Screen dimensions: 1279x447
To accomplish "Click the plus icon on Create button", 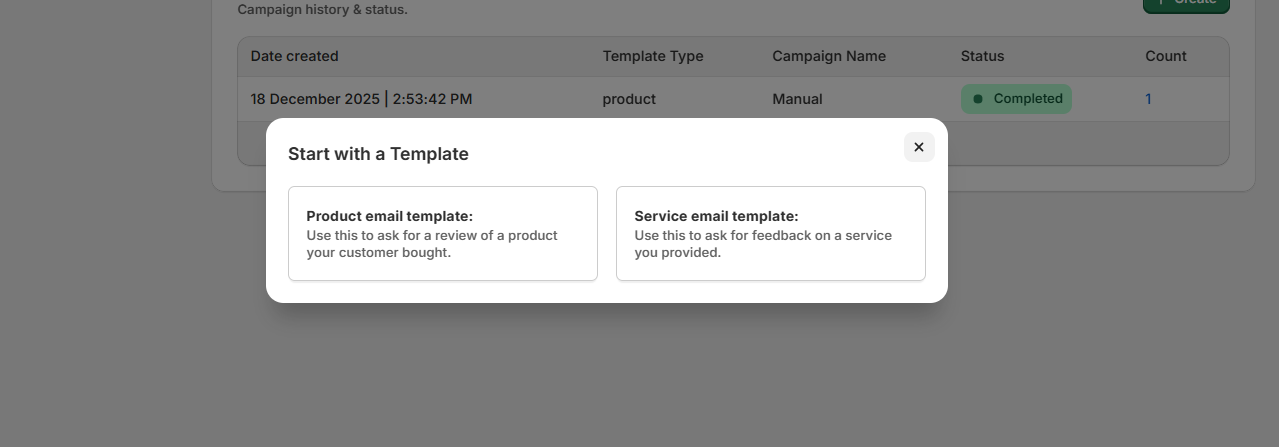I will [x=1160, y=3].
